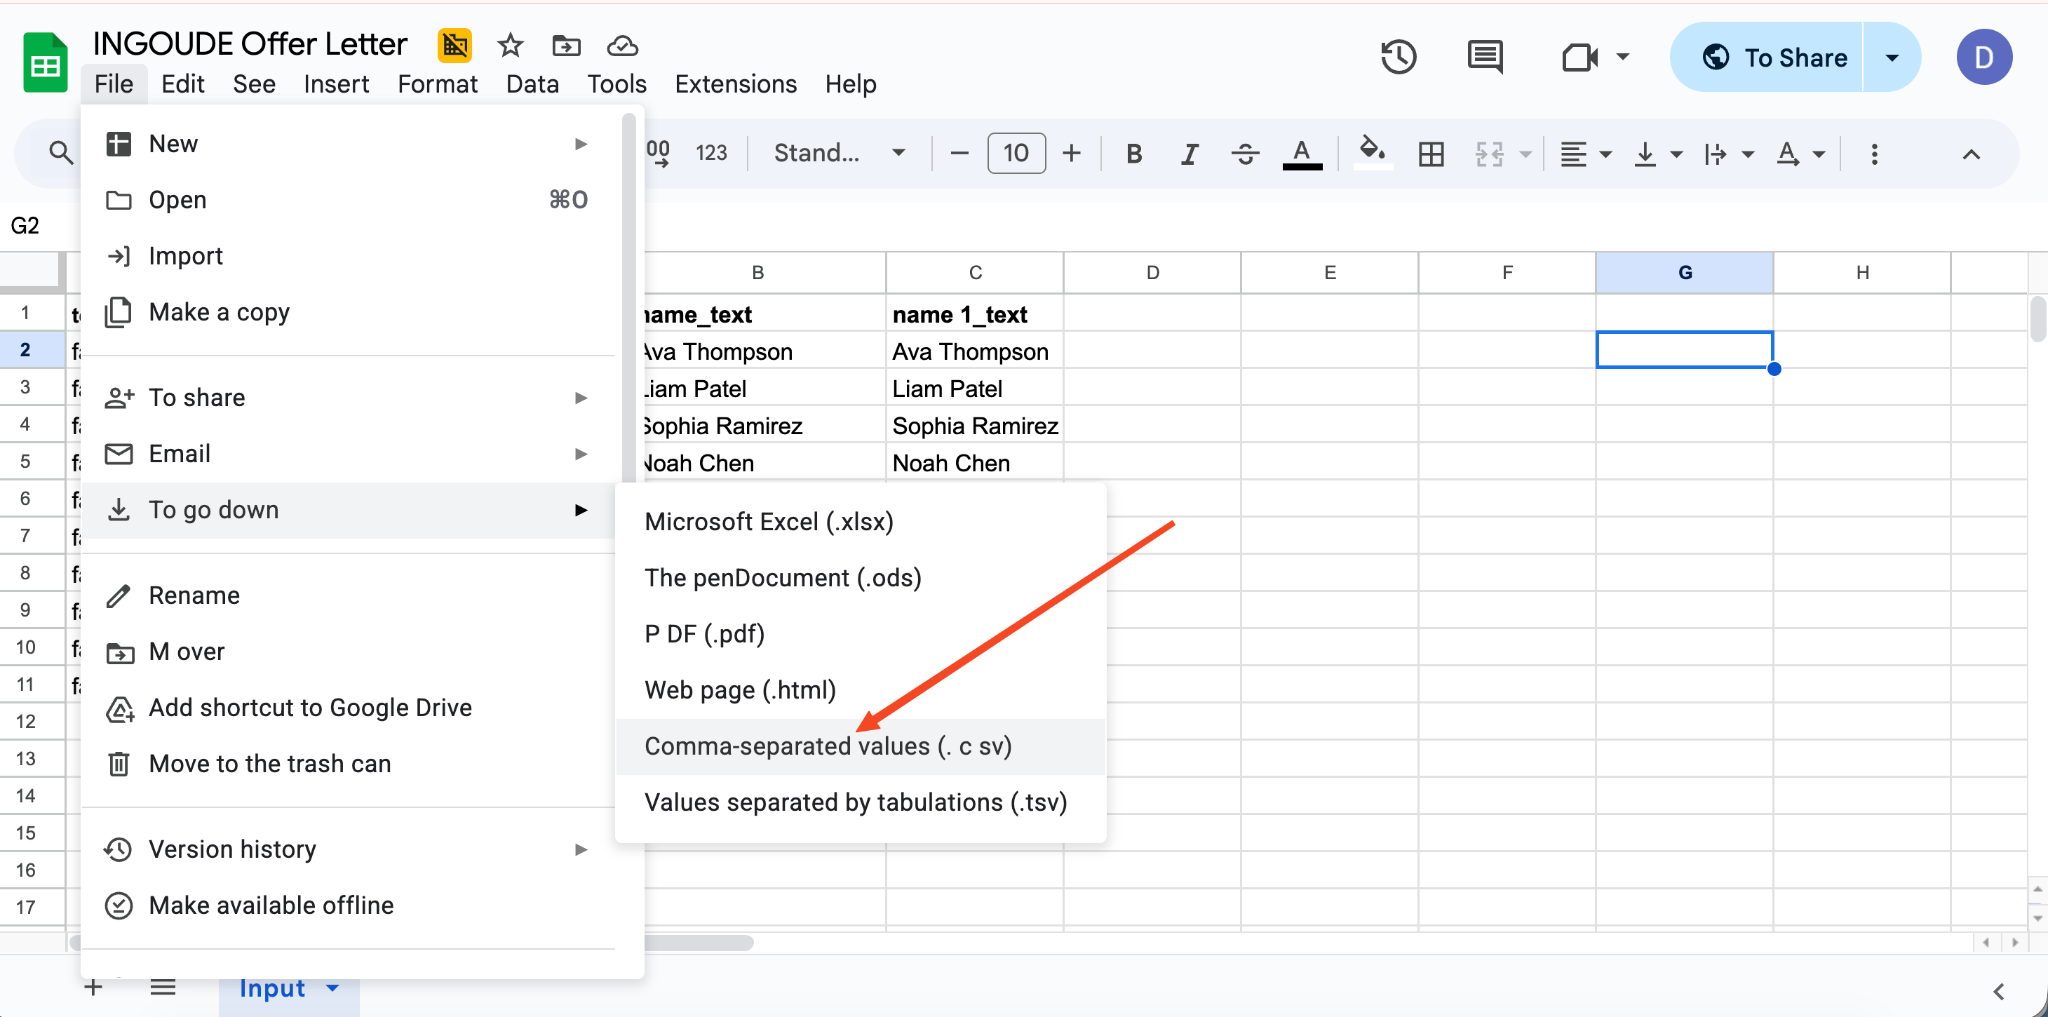Open the Extensions menu

click(734, 84)
